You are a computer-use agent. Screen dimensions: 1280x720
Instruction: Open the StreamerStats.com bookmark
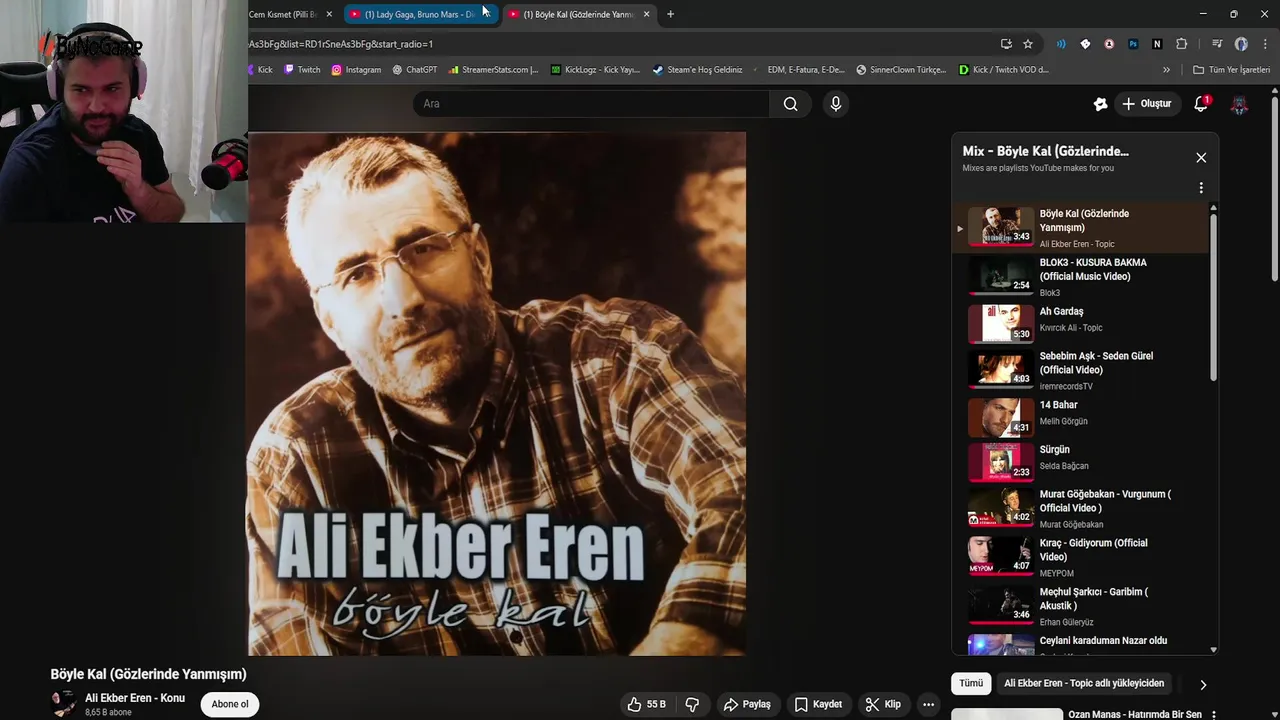point(494,70)
